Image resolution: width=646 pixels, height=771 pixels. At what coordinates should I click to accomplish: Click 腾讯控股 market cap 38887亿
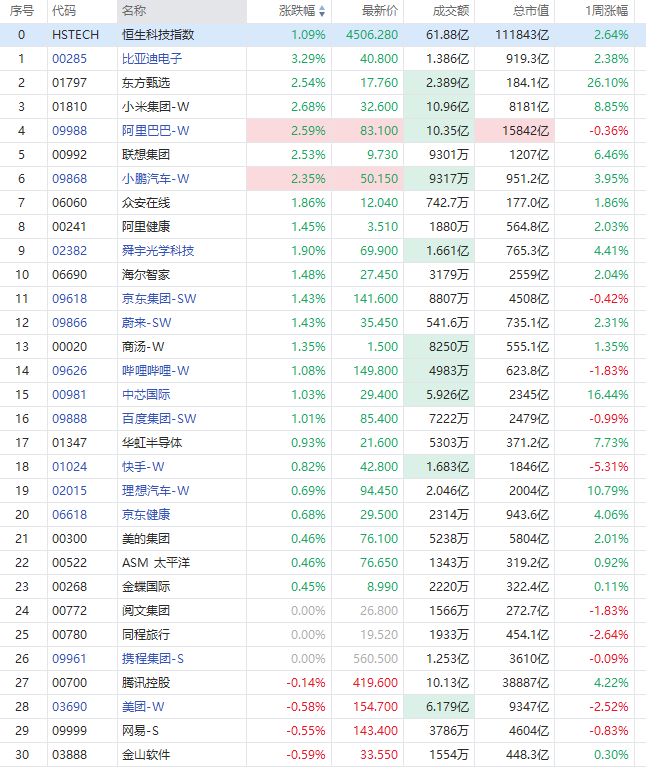(x=526, y=682)
